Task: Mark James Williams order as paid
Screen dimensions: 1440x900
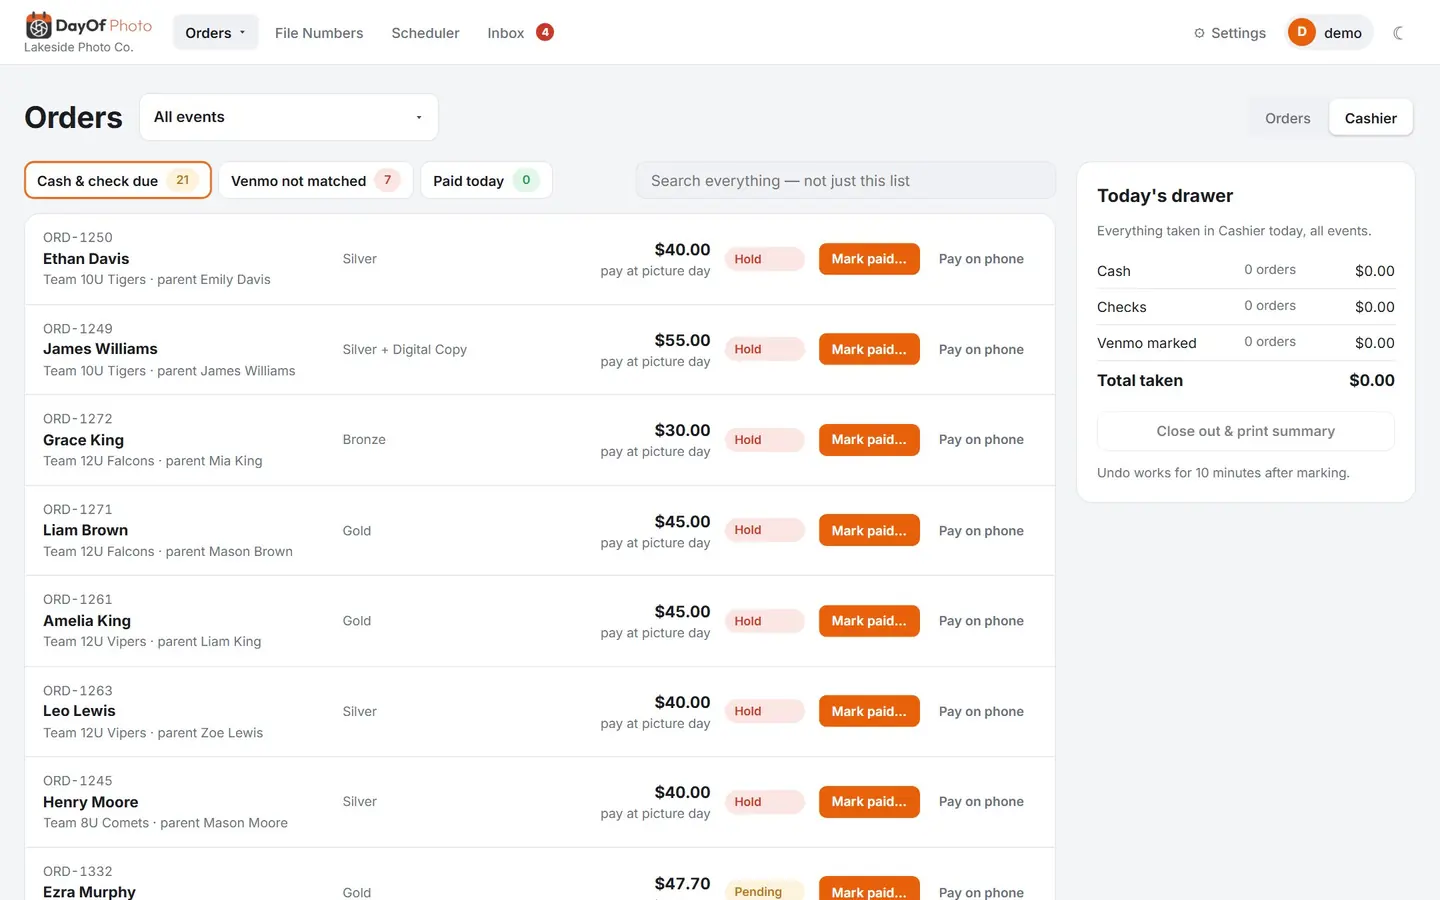Action: pos(869,349)
